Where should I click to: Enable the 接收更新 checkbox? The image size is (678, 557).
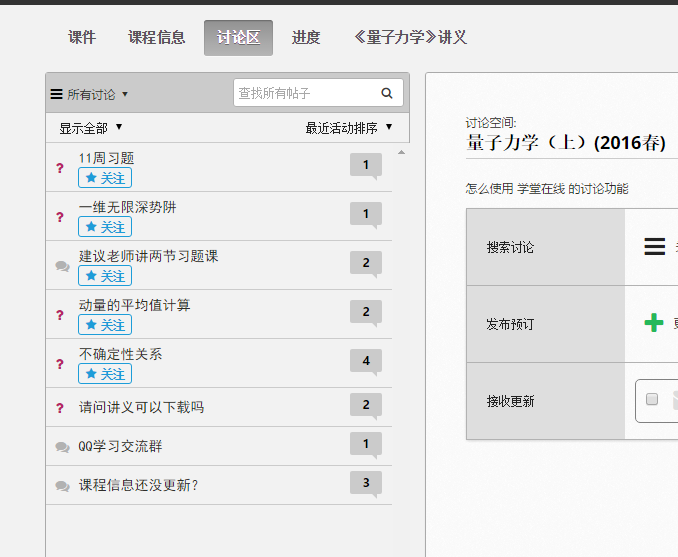(652, 400)
